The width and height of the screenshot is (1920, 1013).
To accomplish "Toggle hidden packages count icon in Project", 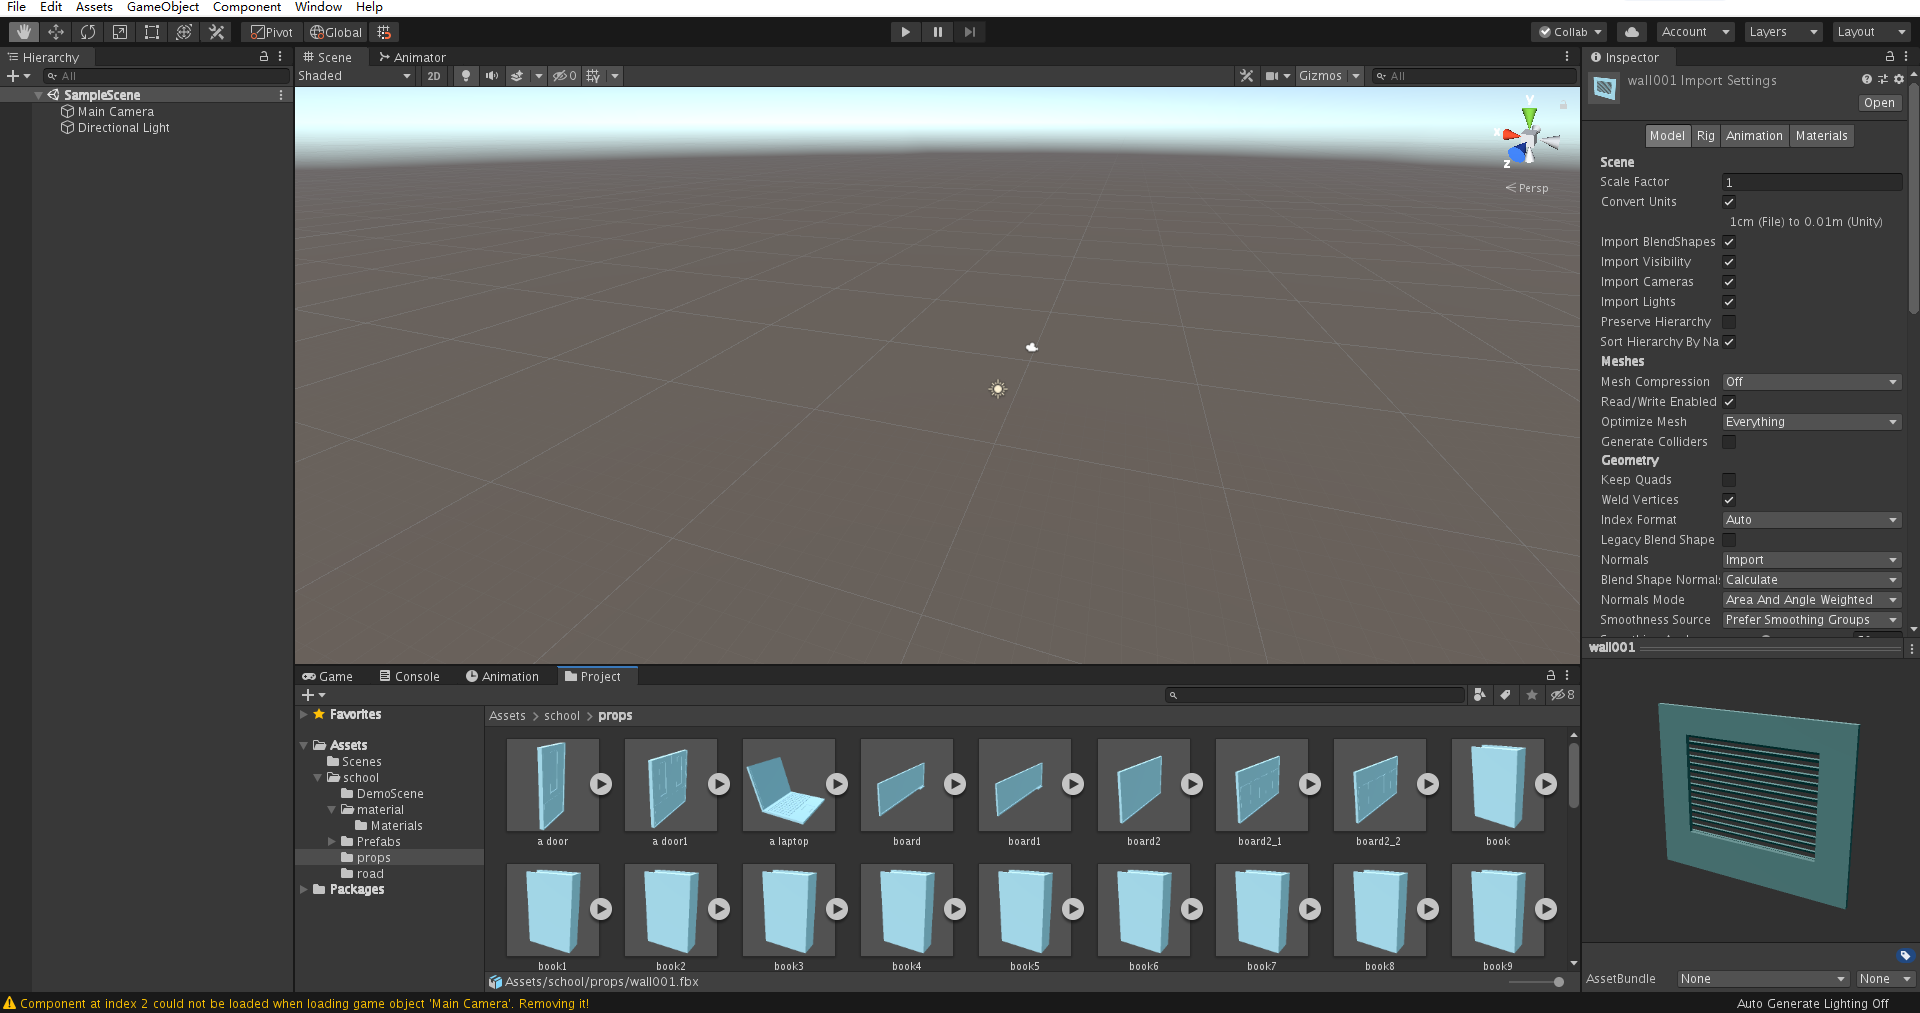I will [1563, 695].
